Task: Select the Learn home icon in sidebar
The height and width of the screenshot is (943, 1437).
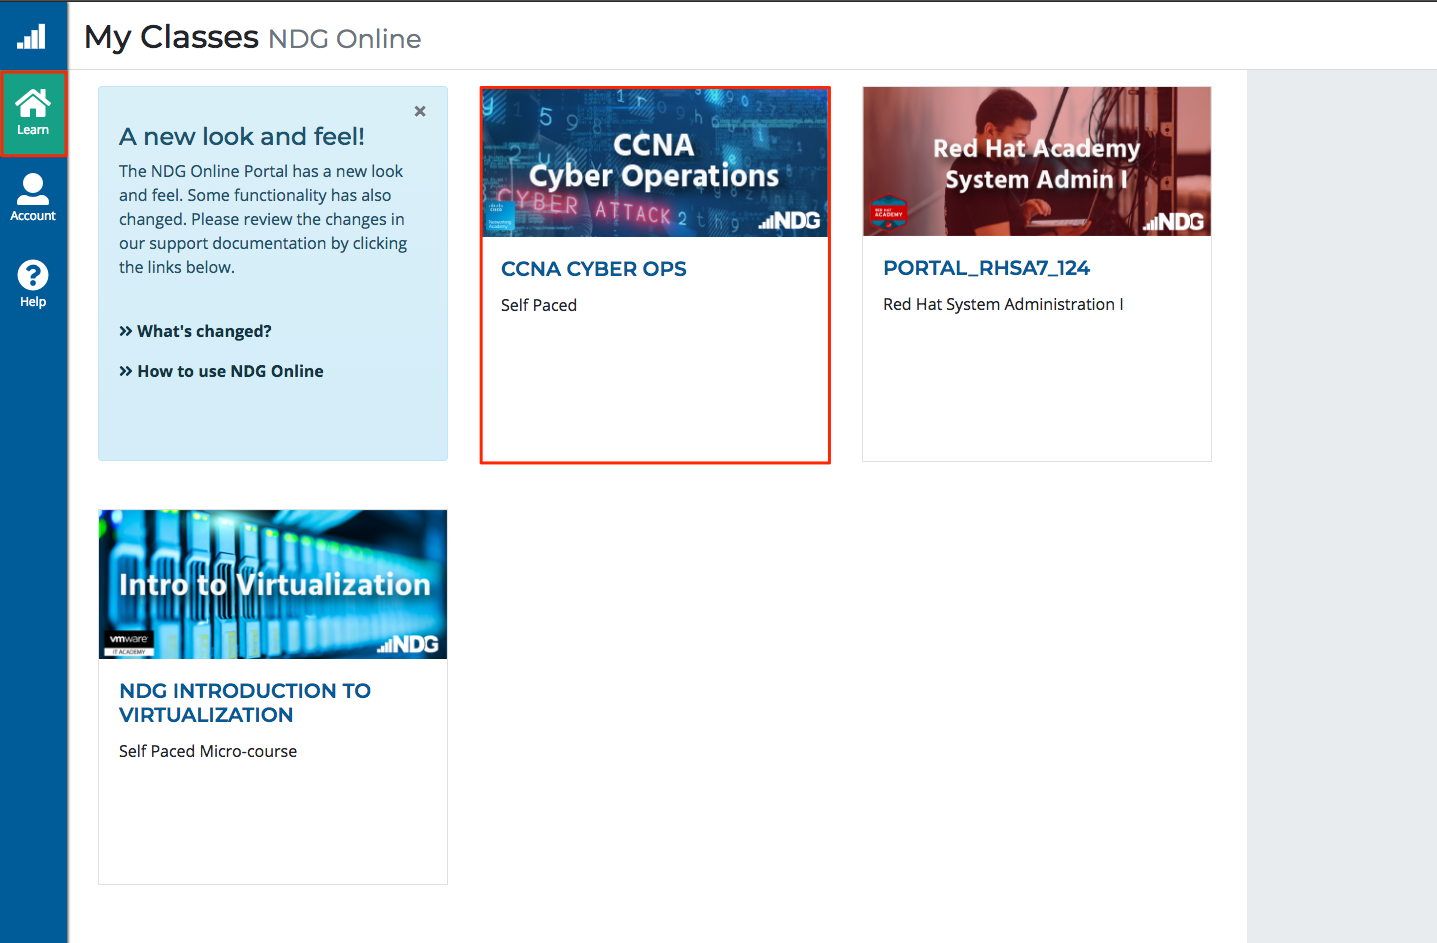Action: (33, 112)
